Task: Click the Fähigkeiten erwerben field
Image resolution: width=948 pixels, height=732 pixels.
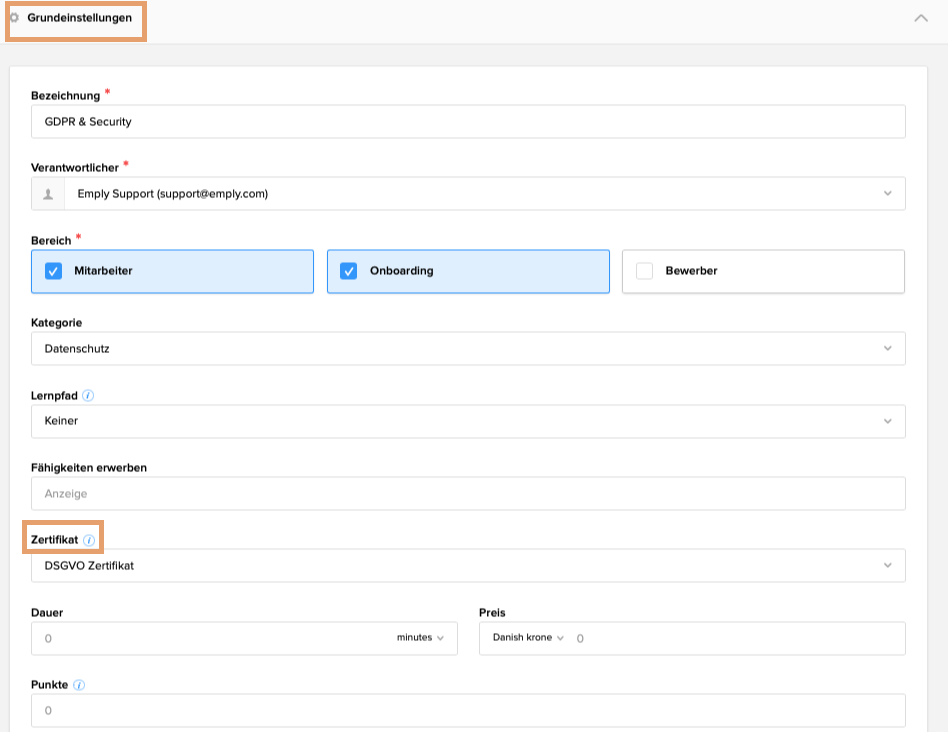Action: pyautogui.click(x=400, y=493)
